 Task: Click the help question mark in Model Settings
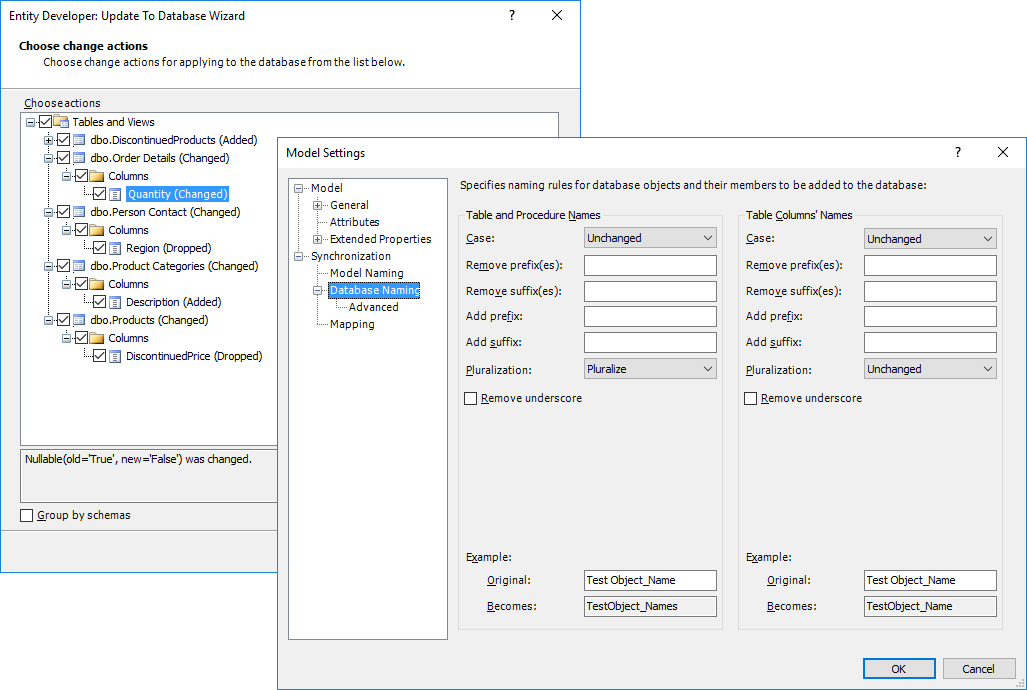(957, 153)
